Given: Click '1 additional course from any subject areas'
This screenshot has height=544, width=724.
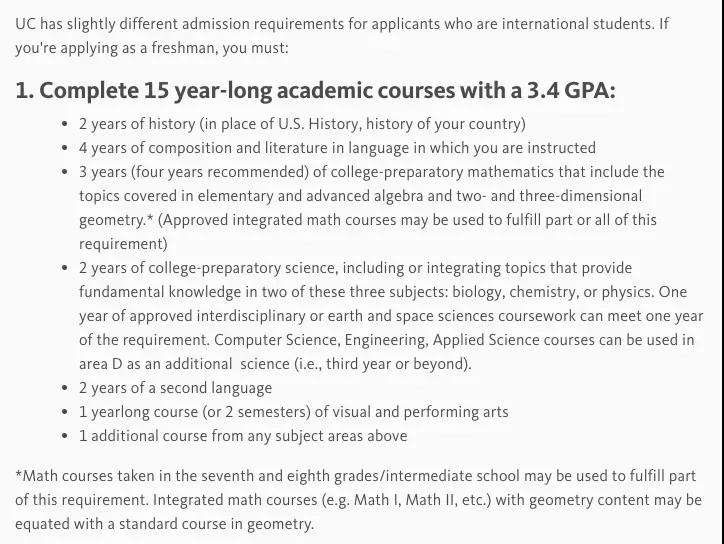Looking at the screenshot, I should (x=243, y=436).
